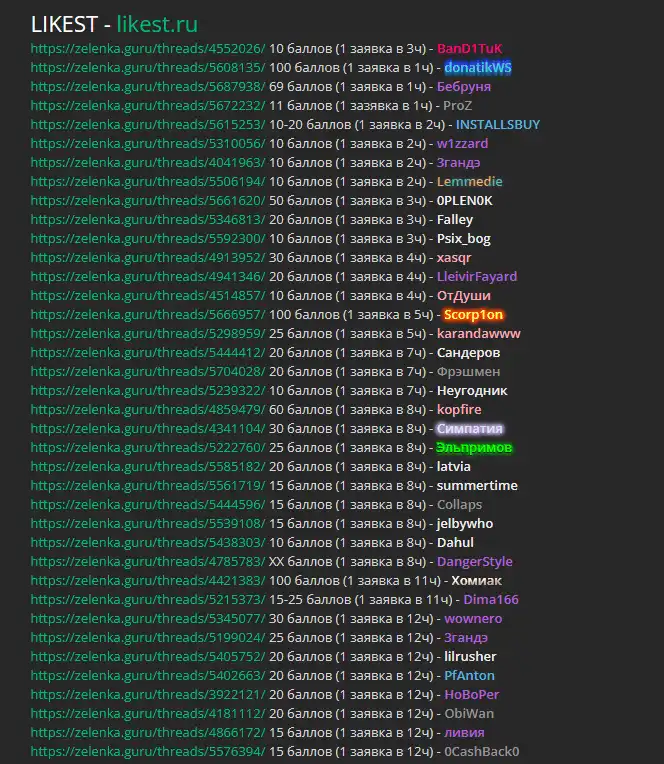Image resolution: width=664 pixels, height=764 pixels.
Task: Click the Falley username
Action: pyautogui.click(x=455, y=220)
